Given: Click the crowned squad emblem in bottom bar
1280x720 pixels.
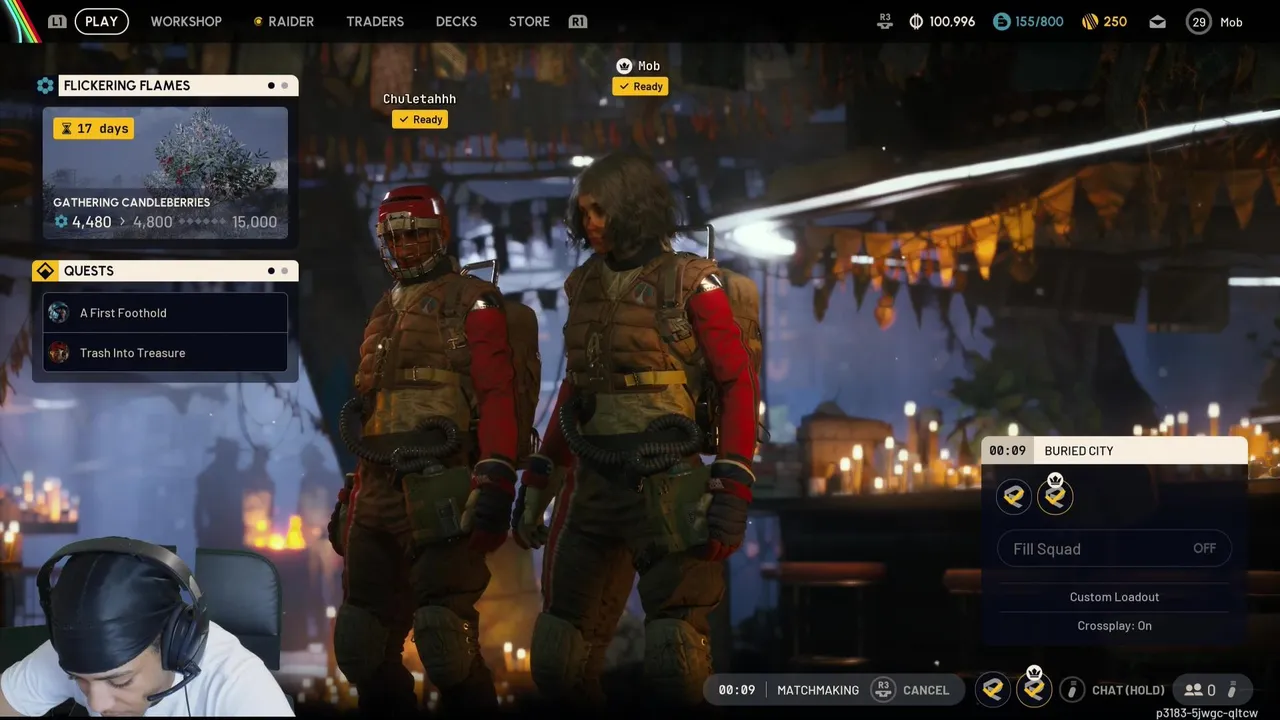Looking at the screenshot, I should (x=1034, y=689).
